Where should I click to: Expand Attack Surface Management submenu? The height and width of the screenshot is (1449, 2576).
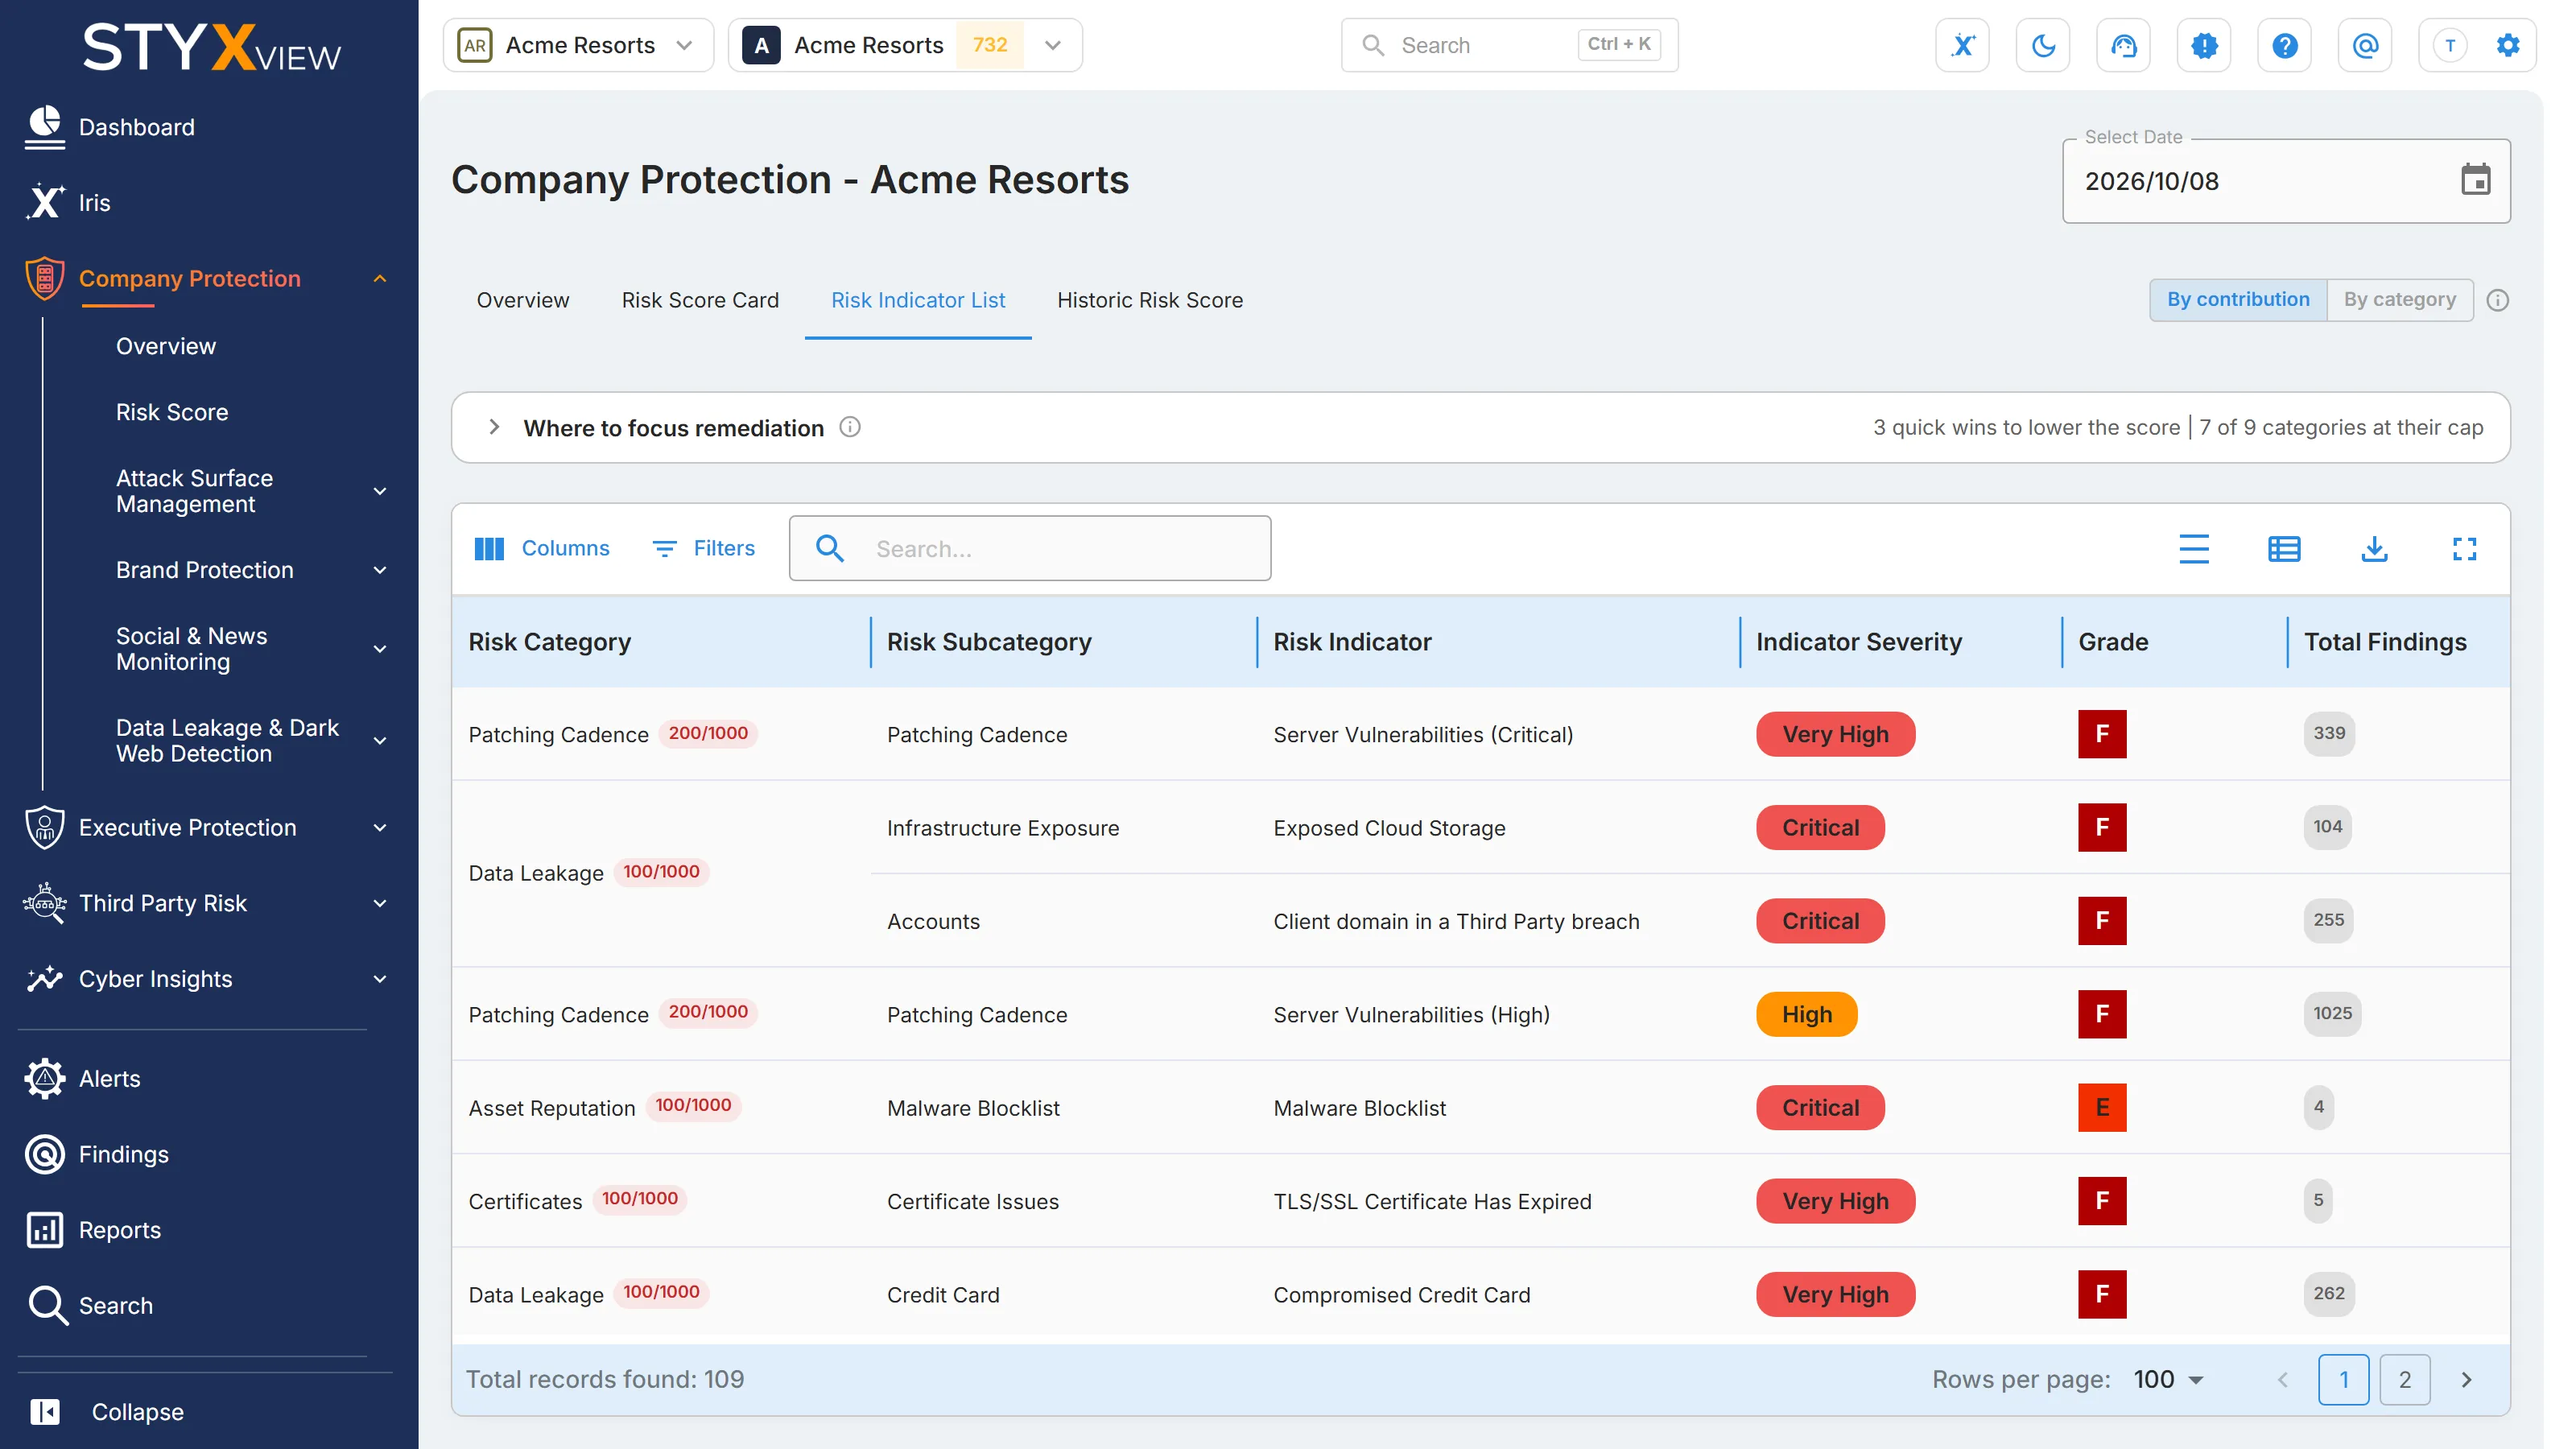(380, 491)
